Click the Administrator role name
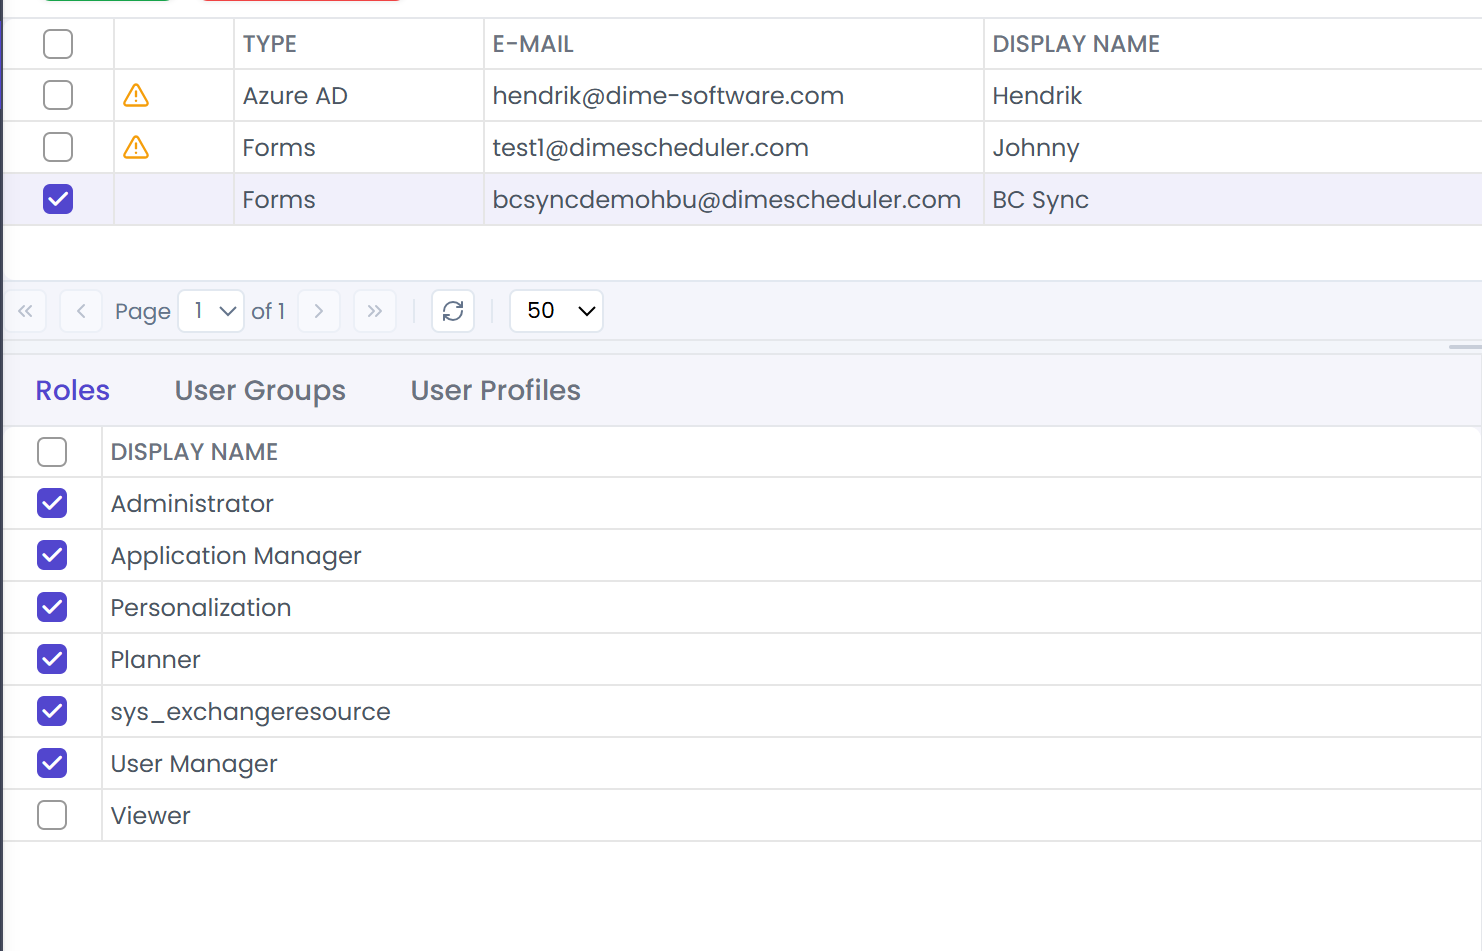The height and width of the screenshot is (951, 1482). tap(192, 504)
